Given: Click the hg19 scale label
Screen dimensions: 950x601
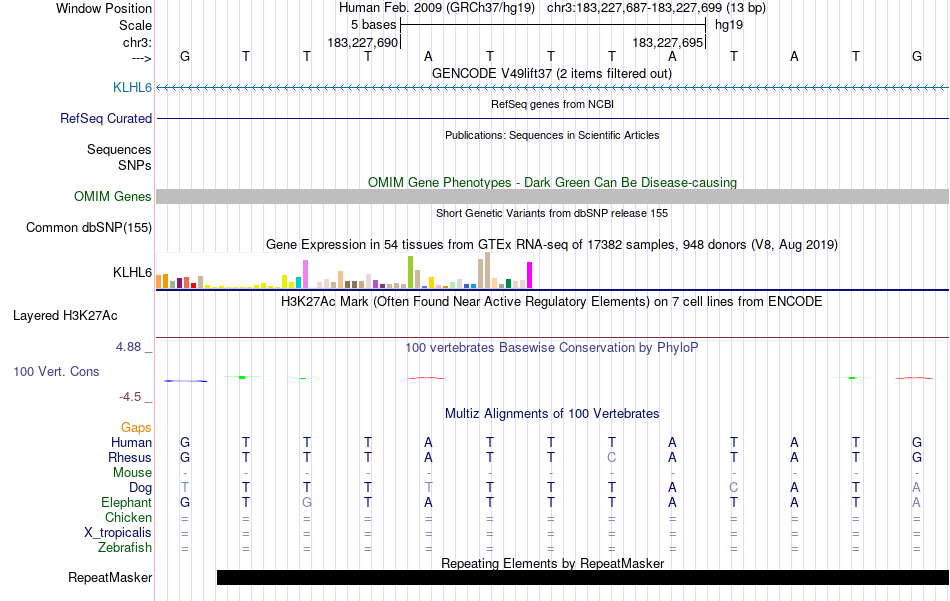Looking at the screenshot, I should 729,25.
